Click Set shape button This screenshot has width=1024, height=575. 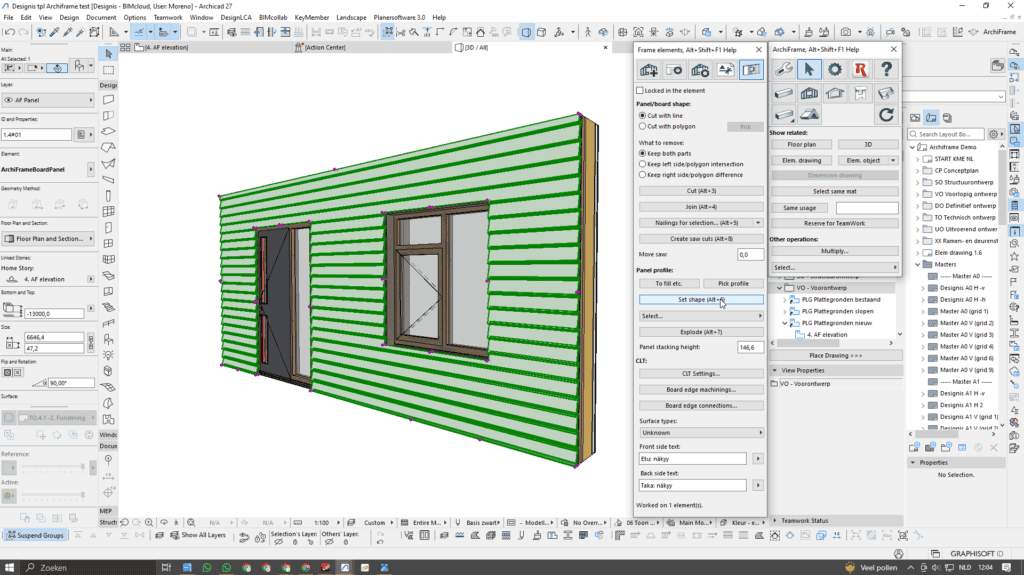(701, 299)
